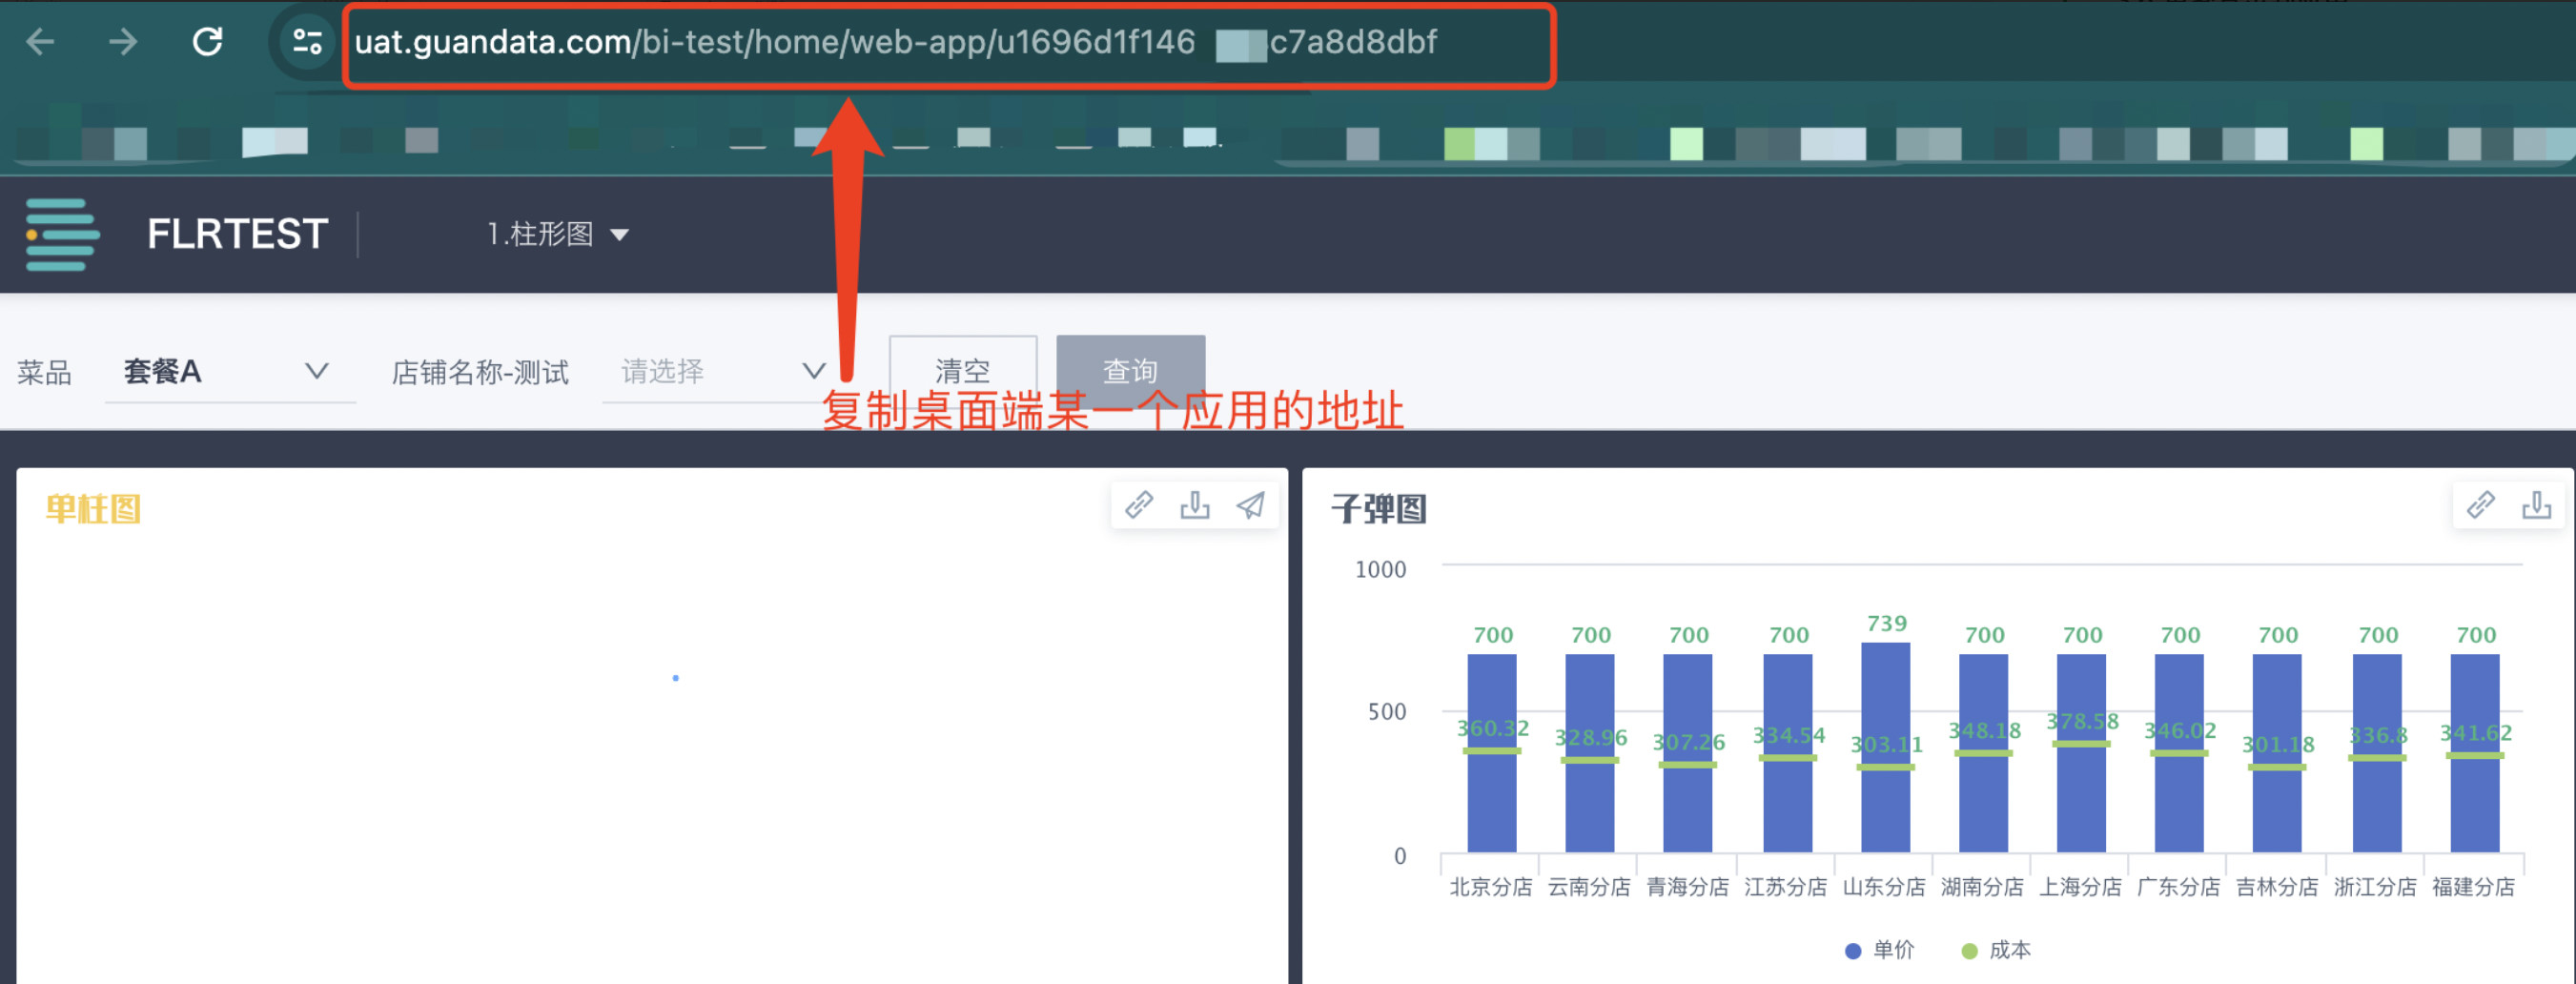Click link icon on the 子弹图 card
This screenshot has width=2576, height=984.
(2481, 505)
